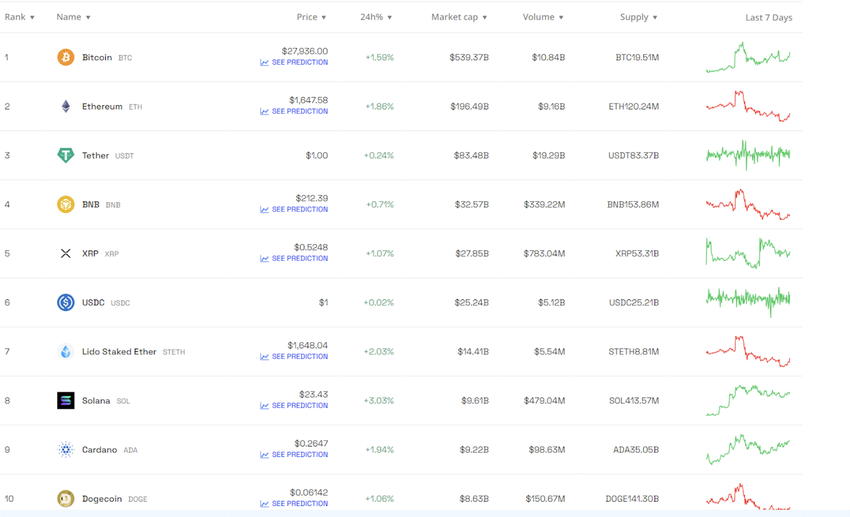Open Bitcoin's last 7 days sparkline

748,57
